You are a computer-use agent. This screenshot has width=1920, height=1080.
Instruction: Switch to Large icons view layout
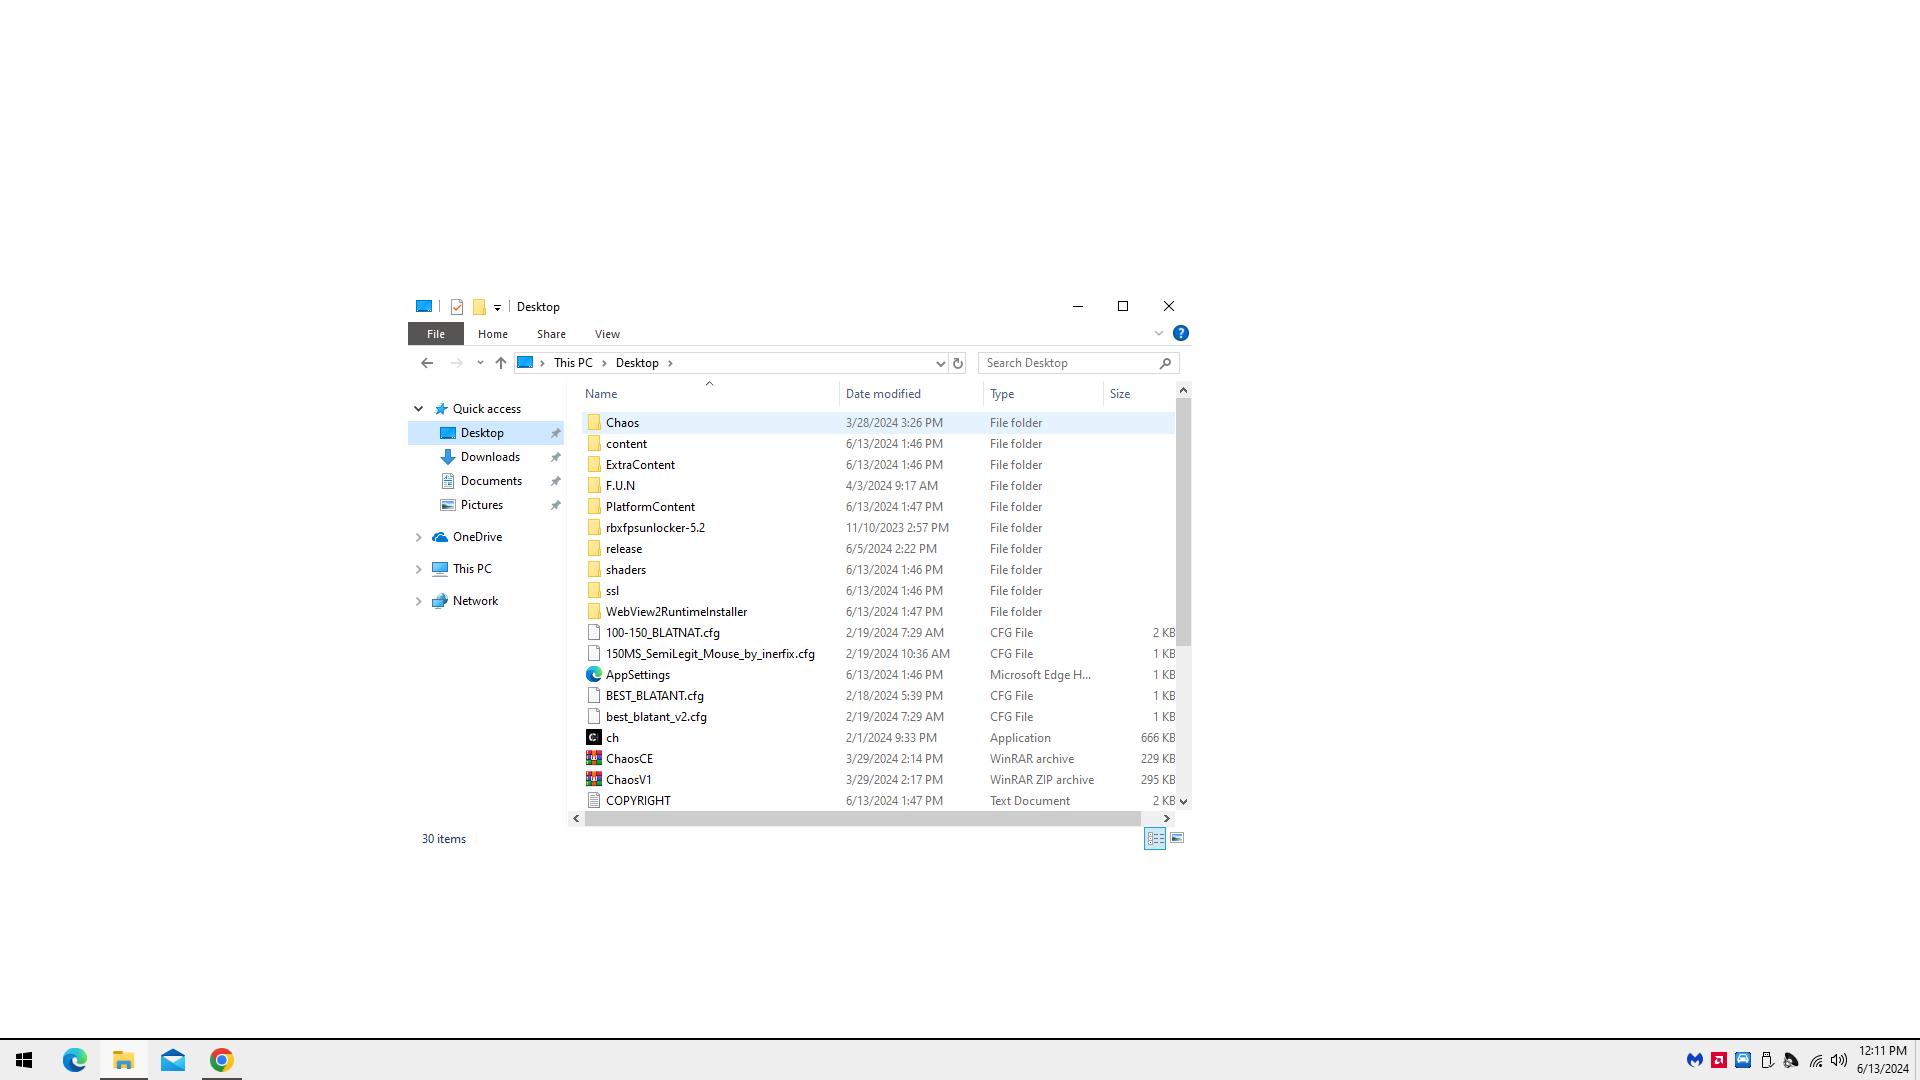point(1177,838)
